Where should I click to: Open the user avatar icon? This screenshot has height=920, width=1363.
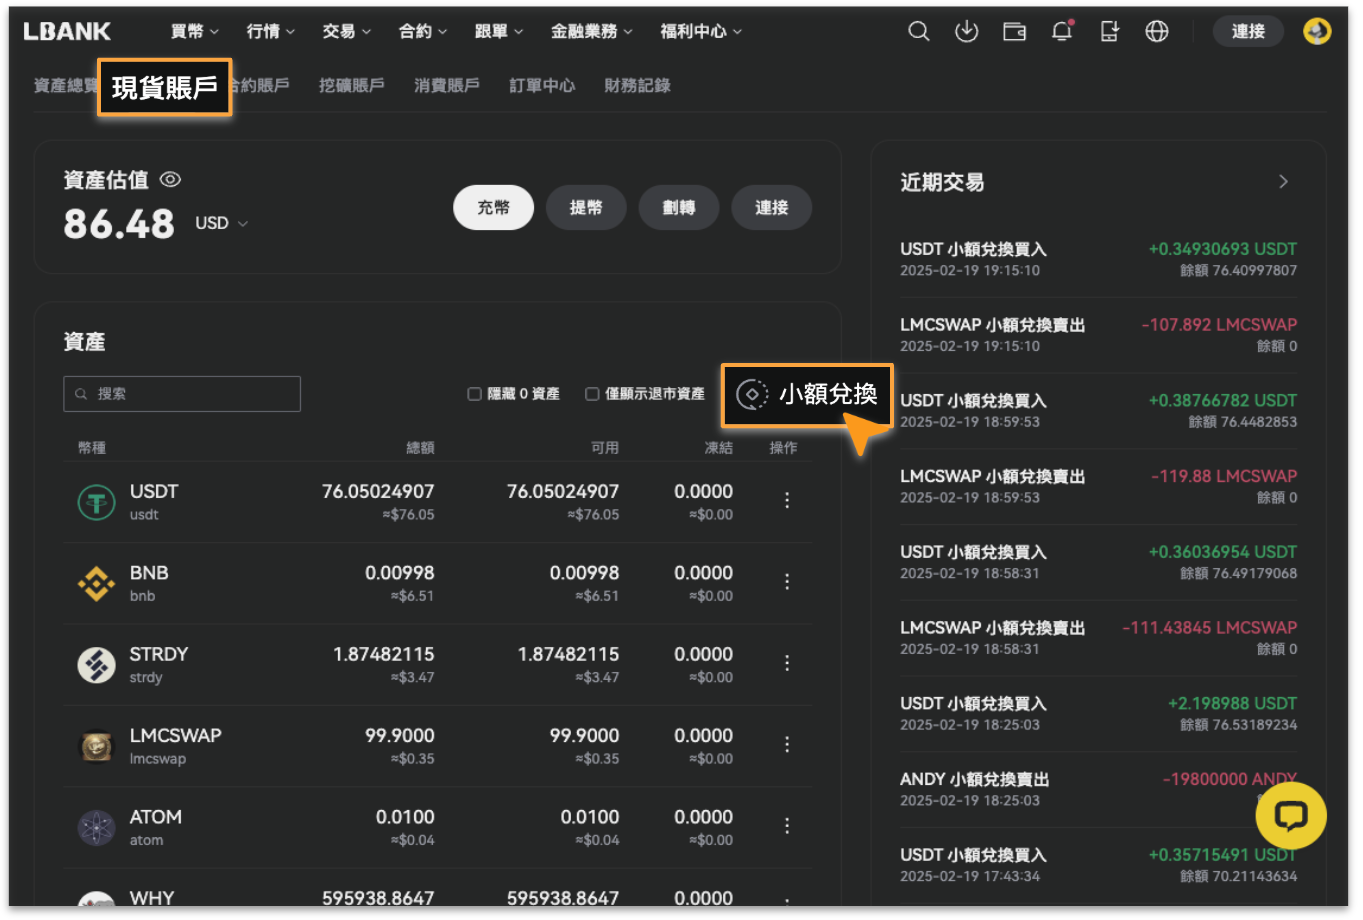tap(1317, 32)
